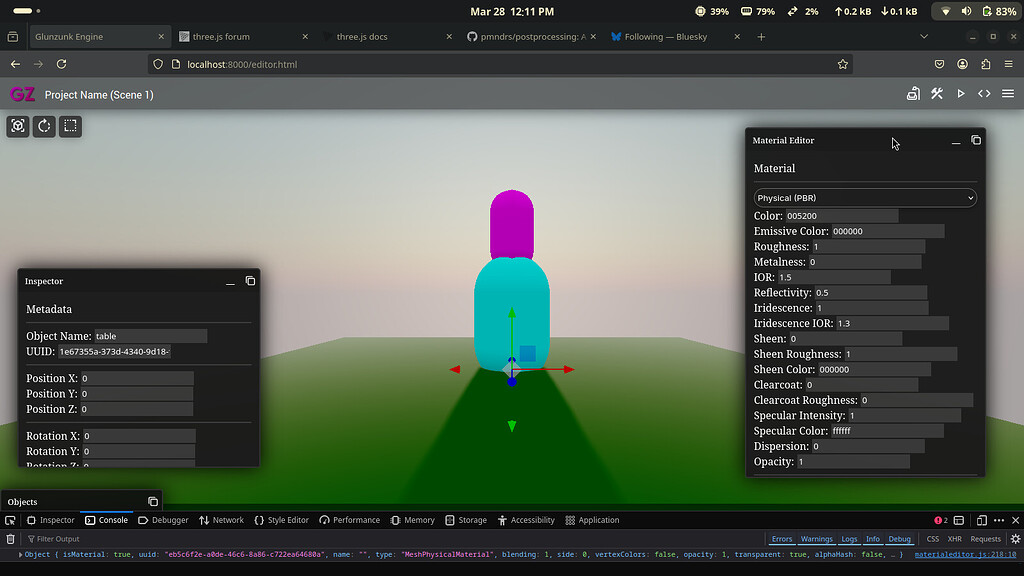1024x576 pixels.
Task: Select the rotate tool icon
Action: [42, 126]
